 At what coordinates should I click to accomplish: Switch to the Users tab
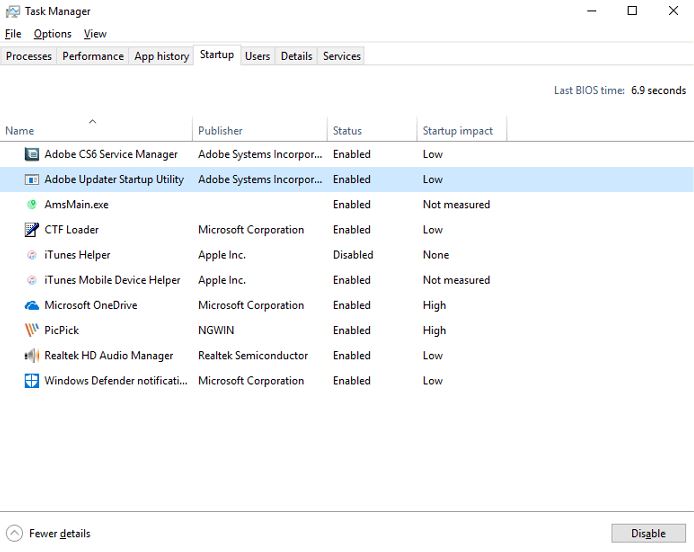(x=258, y=56)
